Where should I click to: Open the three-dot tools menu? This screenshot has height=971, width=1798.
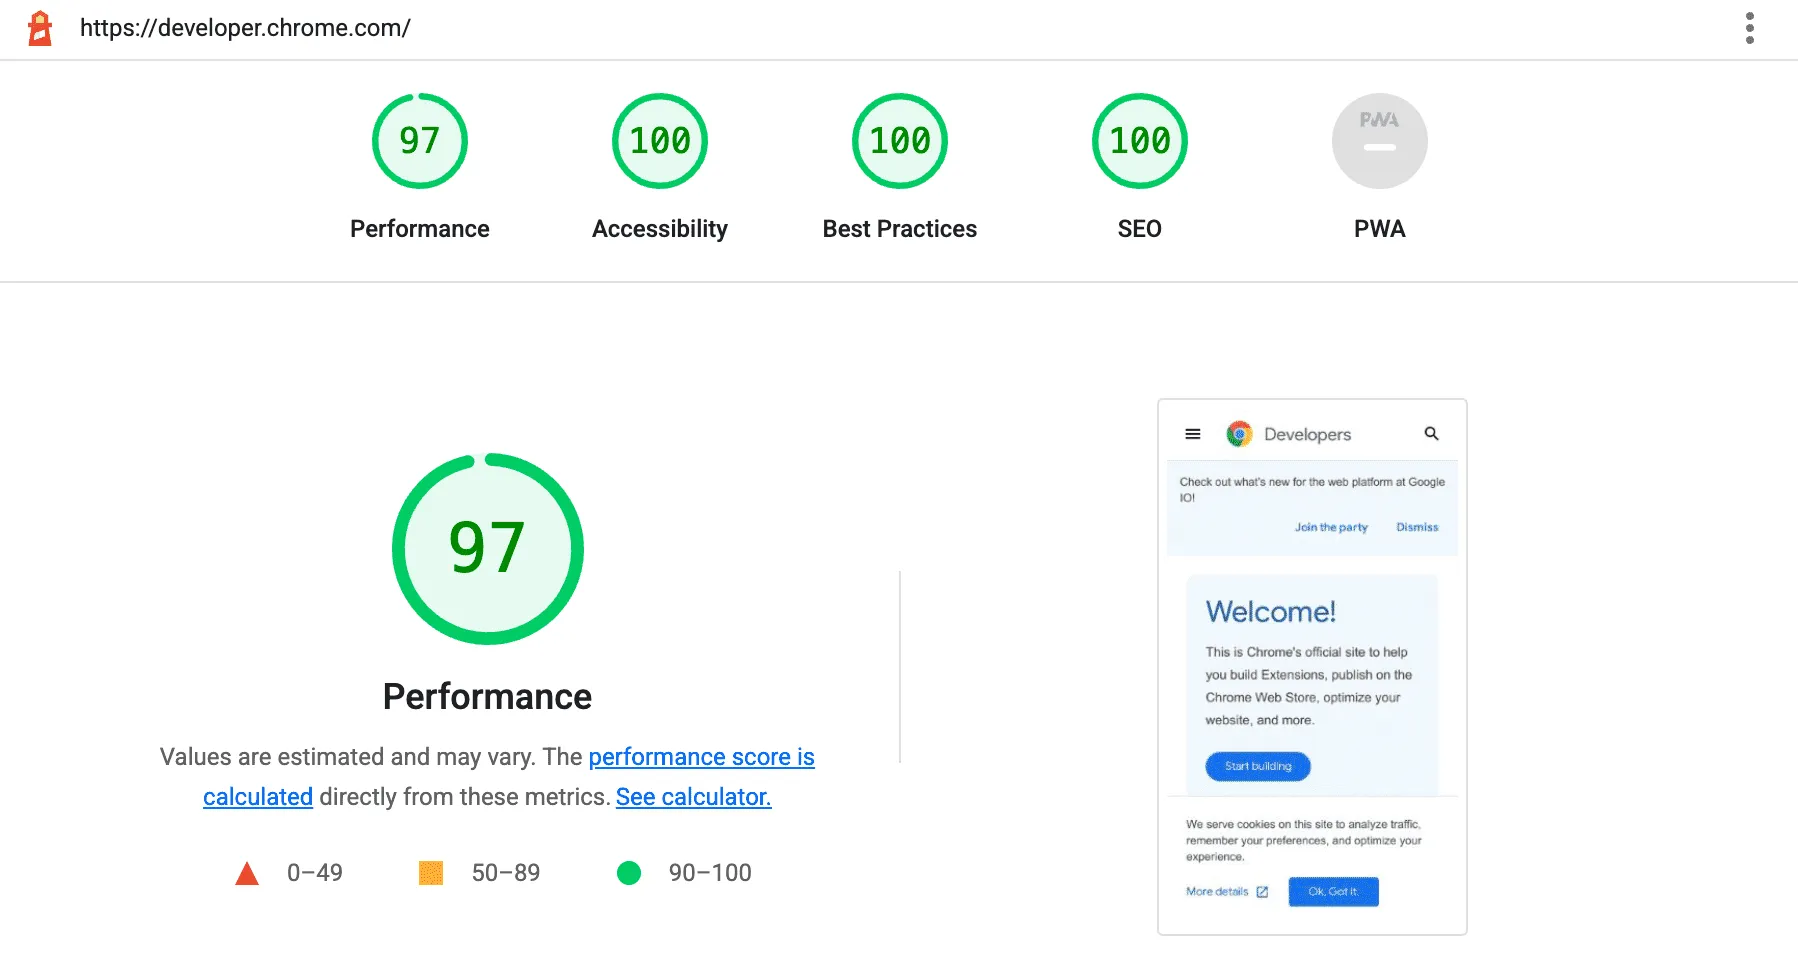1749,28
